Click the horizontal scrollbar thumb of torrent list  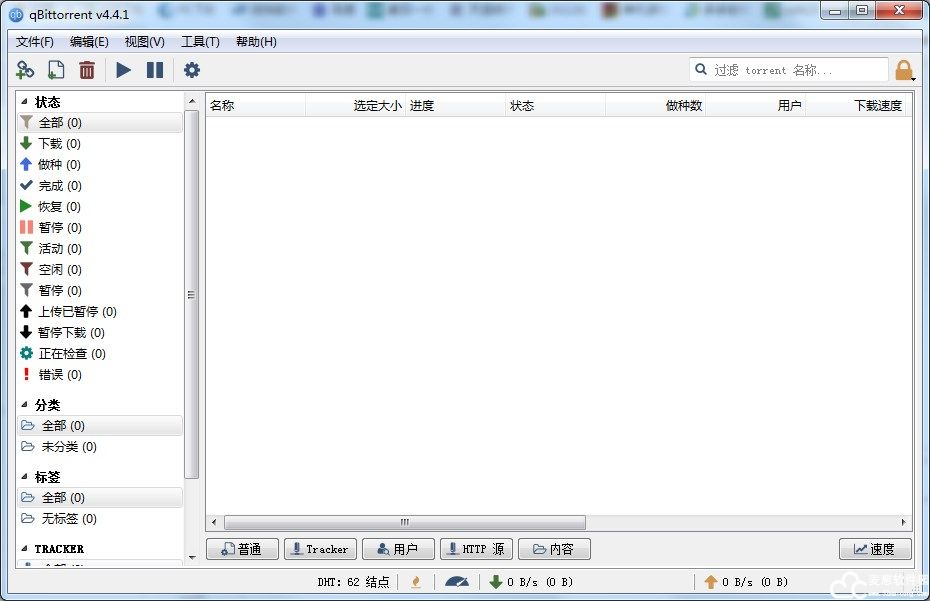tap(405, 522)
